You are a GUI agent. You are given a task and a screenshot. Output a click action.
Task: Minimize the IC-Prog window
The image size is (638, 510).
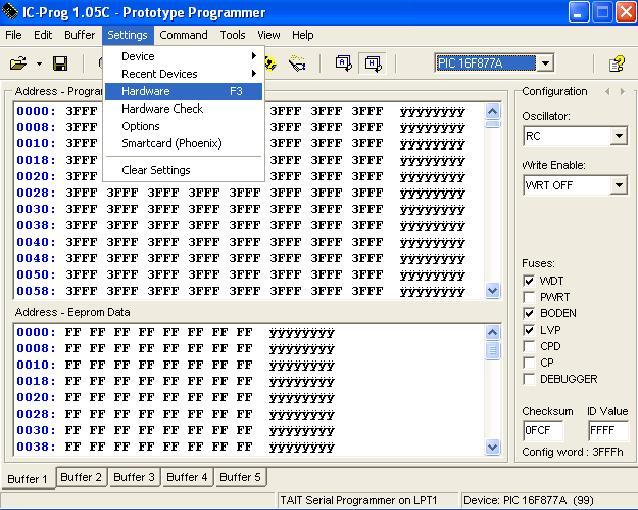(578, 12)
